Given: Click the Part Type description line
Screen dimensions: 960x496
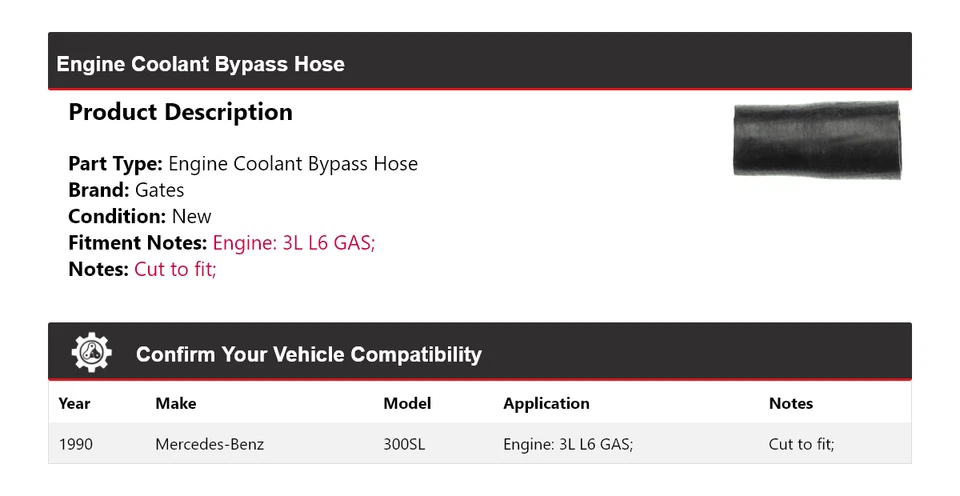Looking at the screenshot, I should [x=243, y=164].
